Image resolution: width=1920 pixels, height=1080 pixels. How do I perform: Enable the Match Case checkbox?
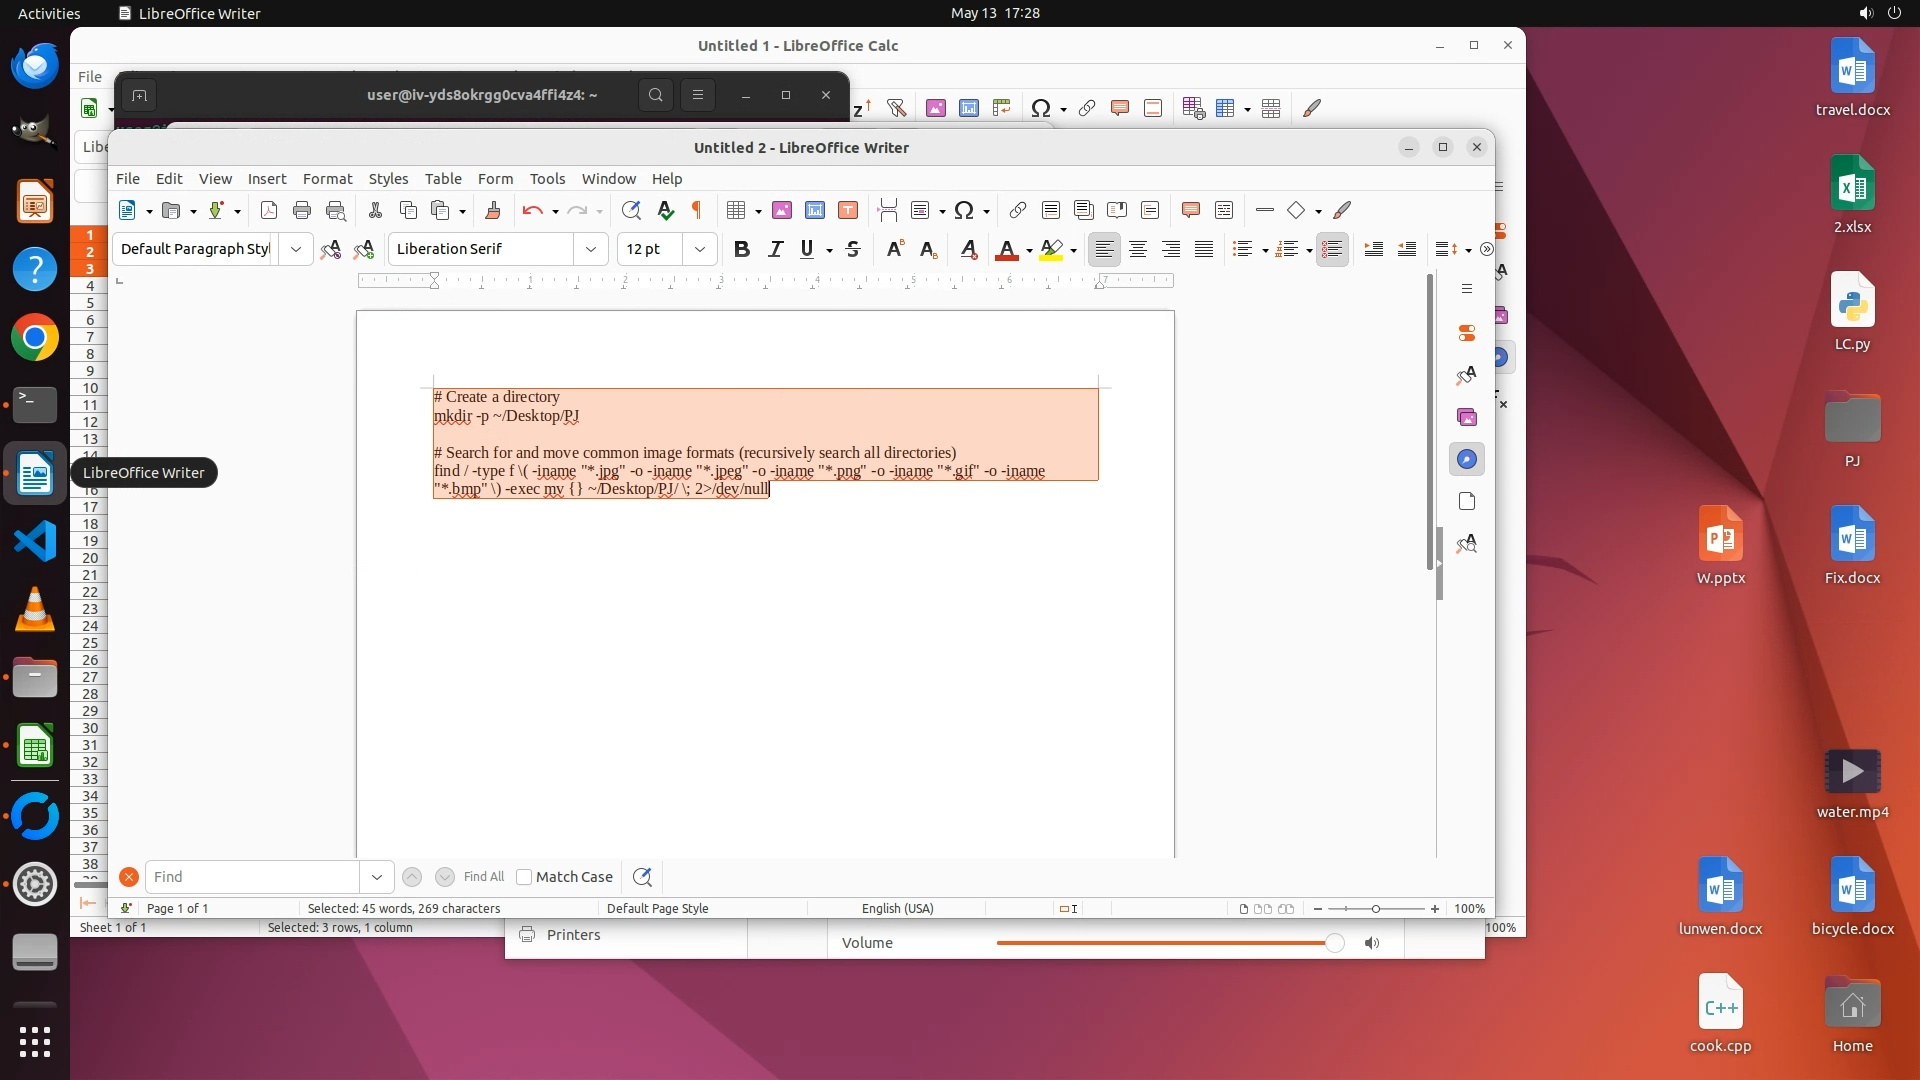click(x=524, y=877)
